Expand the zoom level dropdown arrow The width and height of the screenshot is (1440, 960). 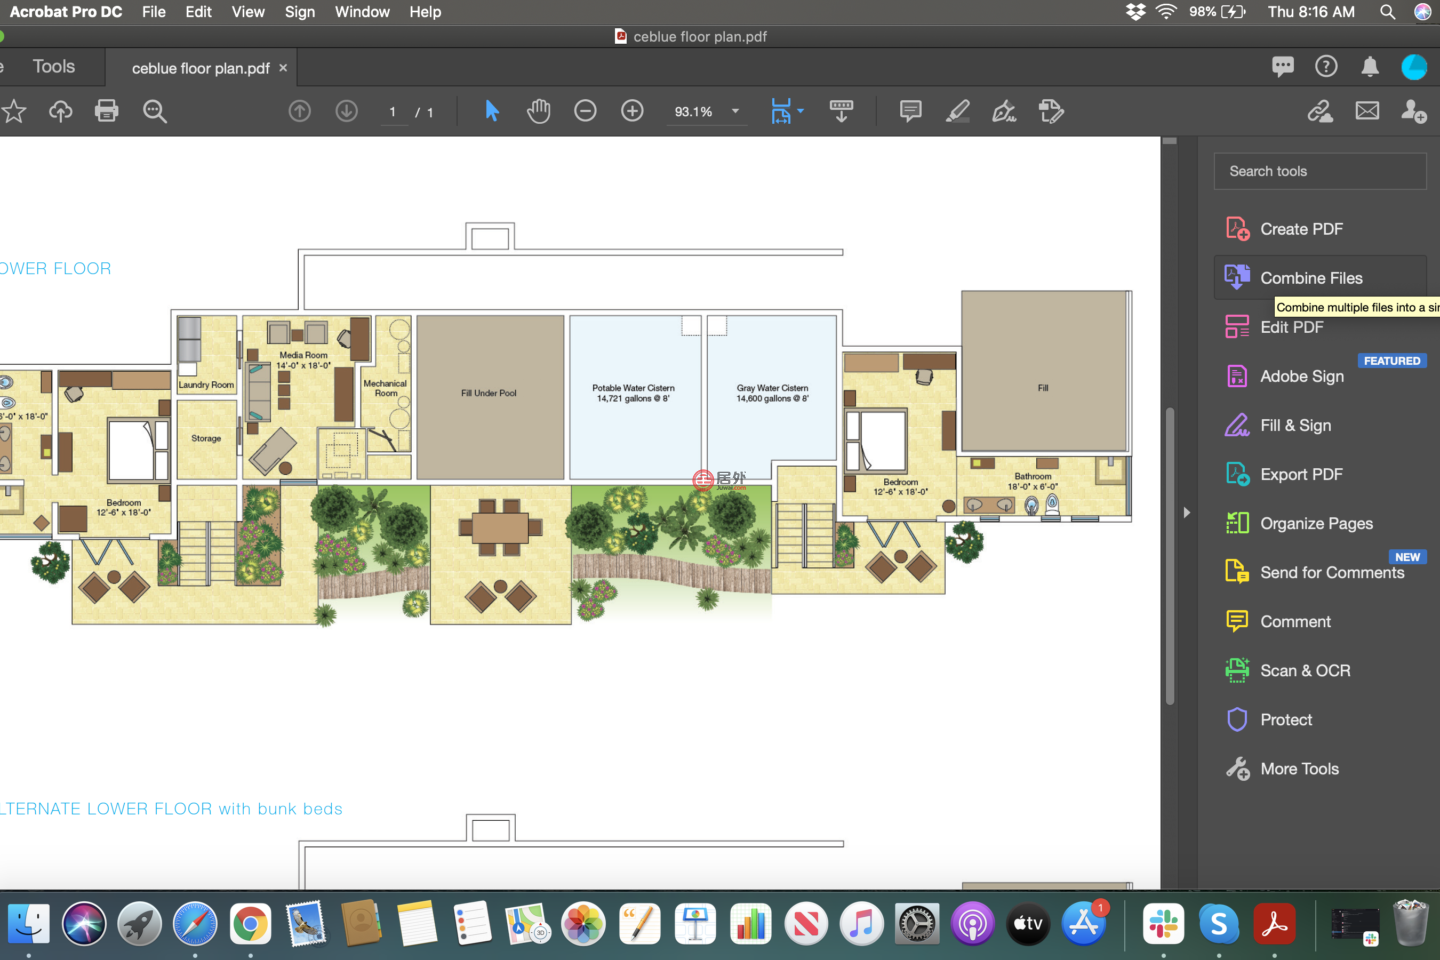tap(735, 111)
